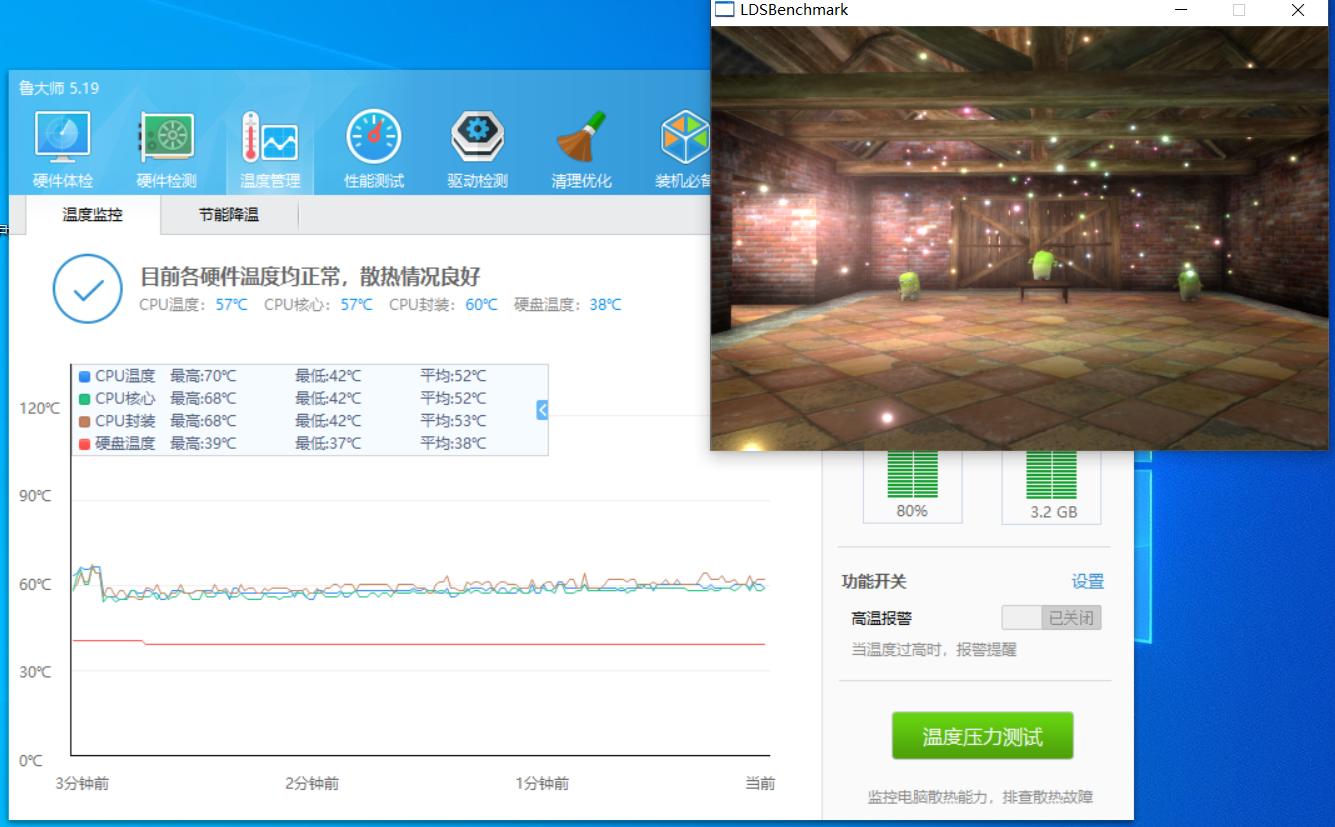Image resolution: width=1335 pixels, height=827 pixels.
Task: Click the 3分钟前 time axis label
Action: point(82,784)
